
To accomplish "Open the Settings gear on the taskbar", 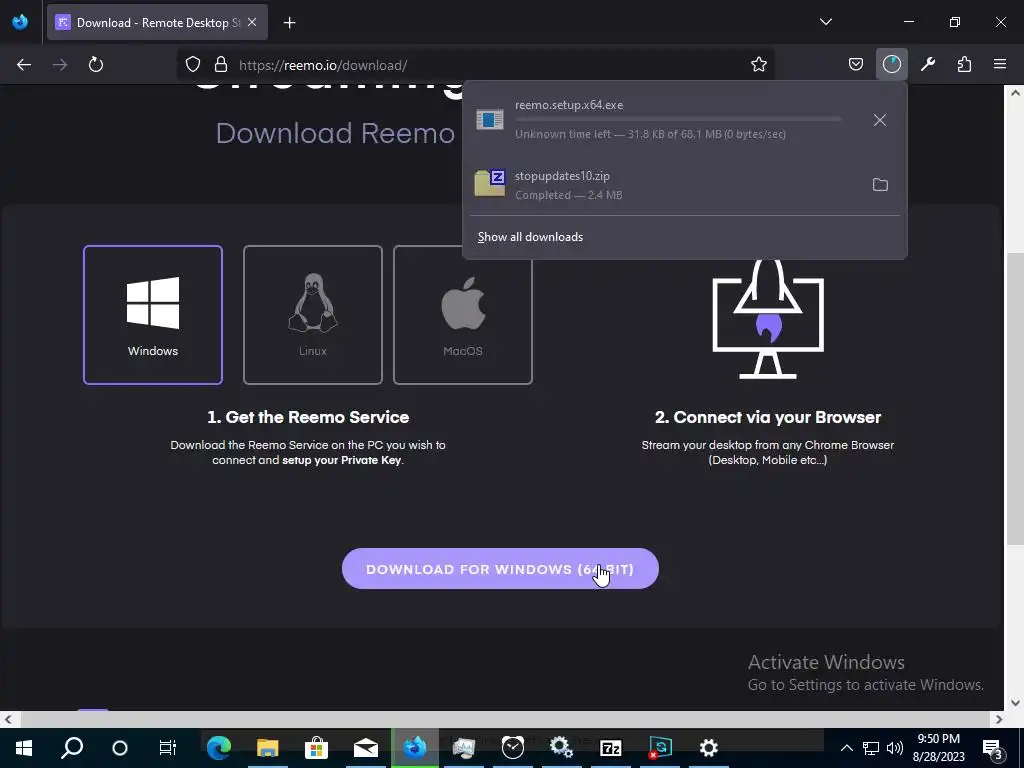I will 709,748.
